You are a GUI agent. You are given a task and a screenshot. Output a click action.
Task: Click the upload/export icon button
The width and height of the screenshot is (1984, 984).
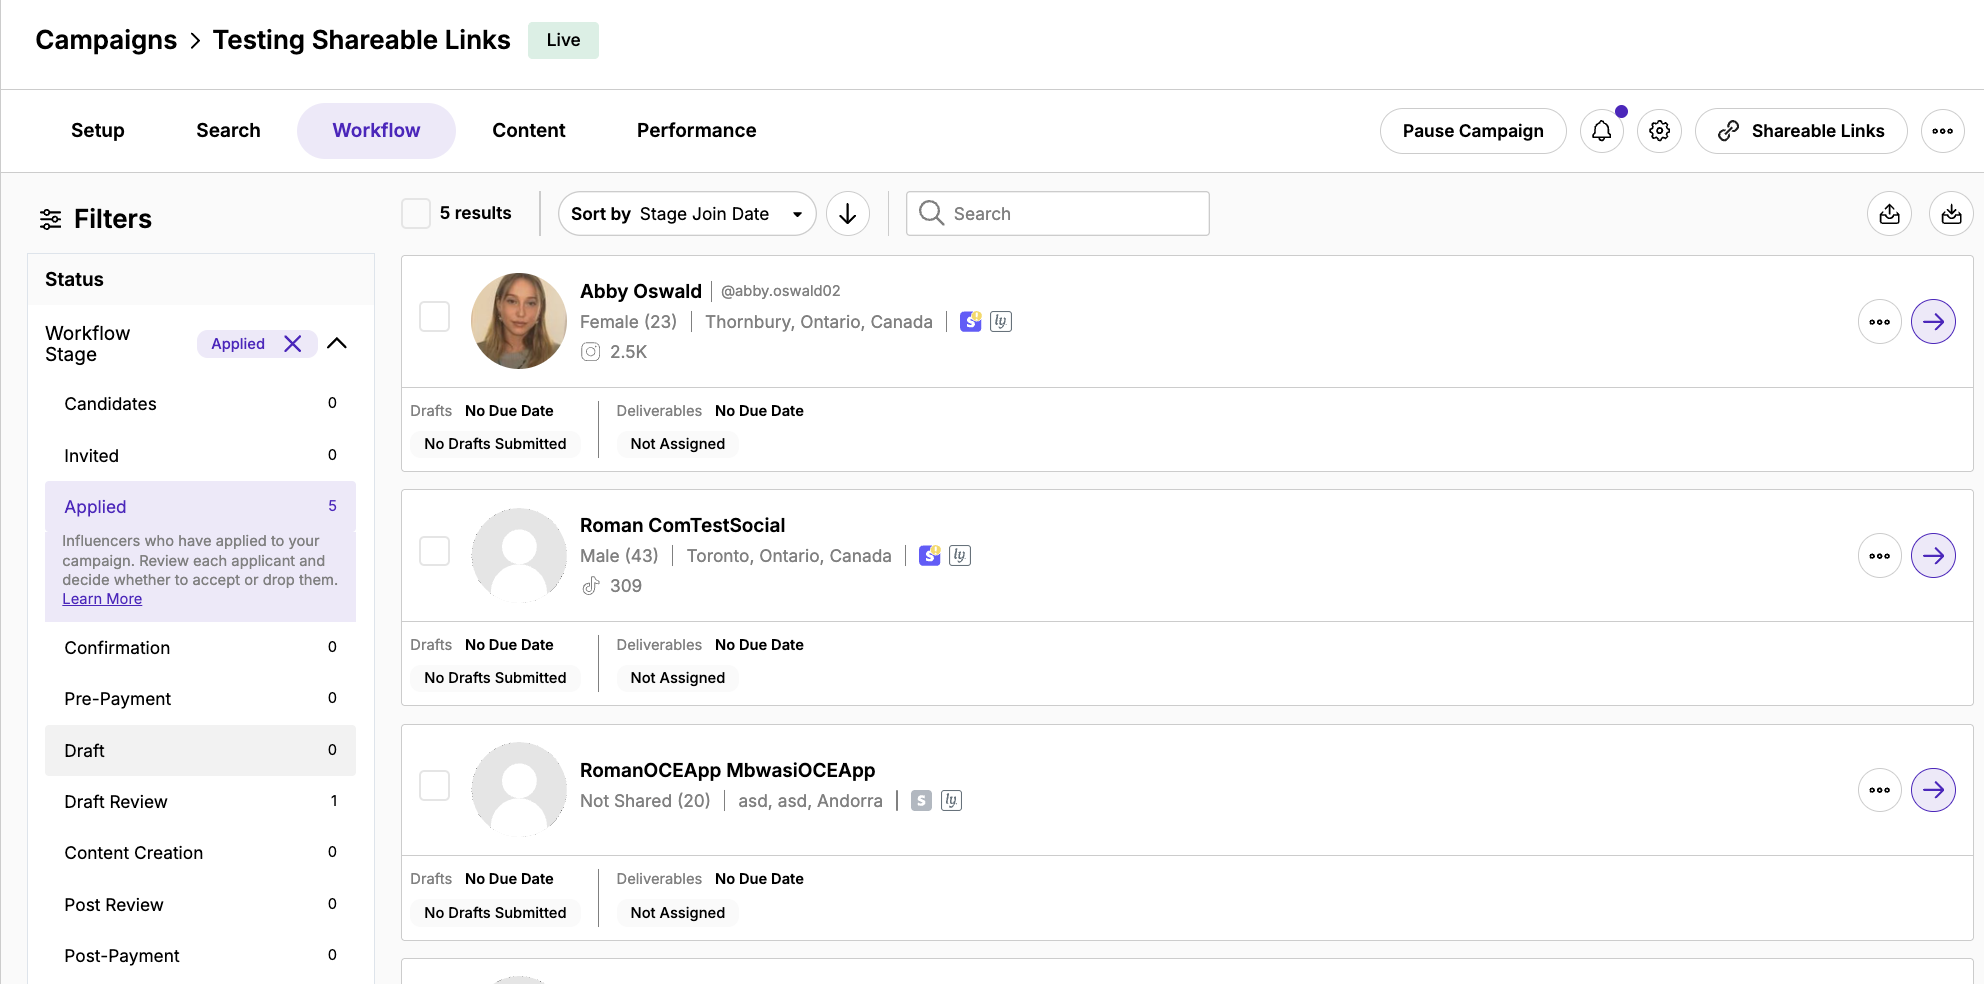1889,214
